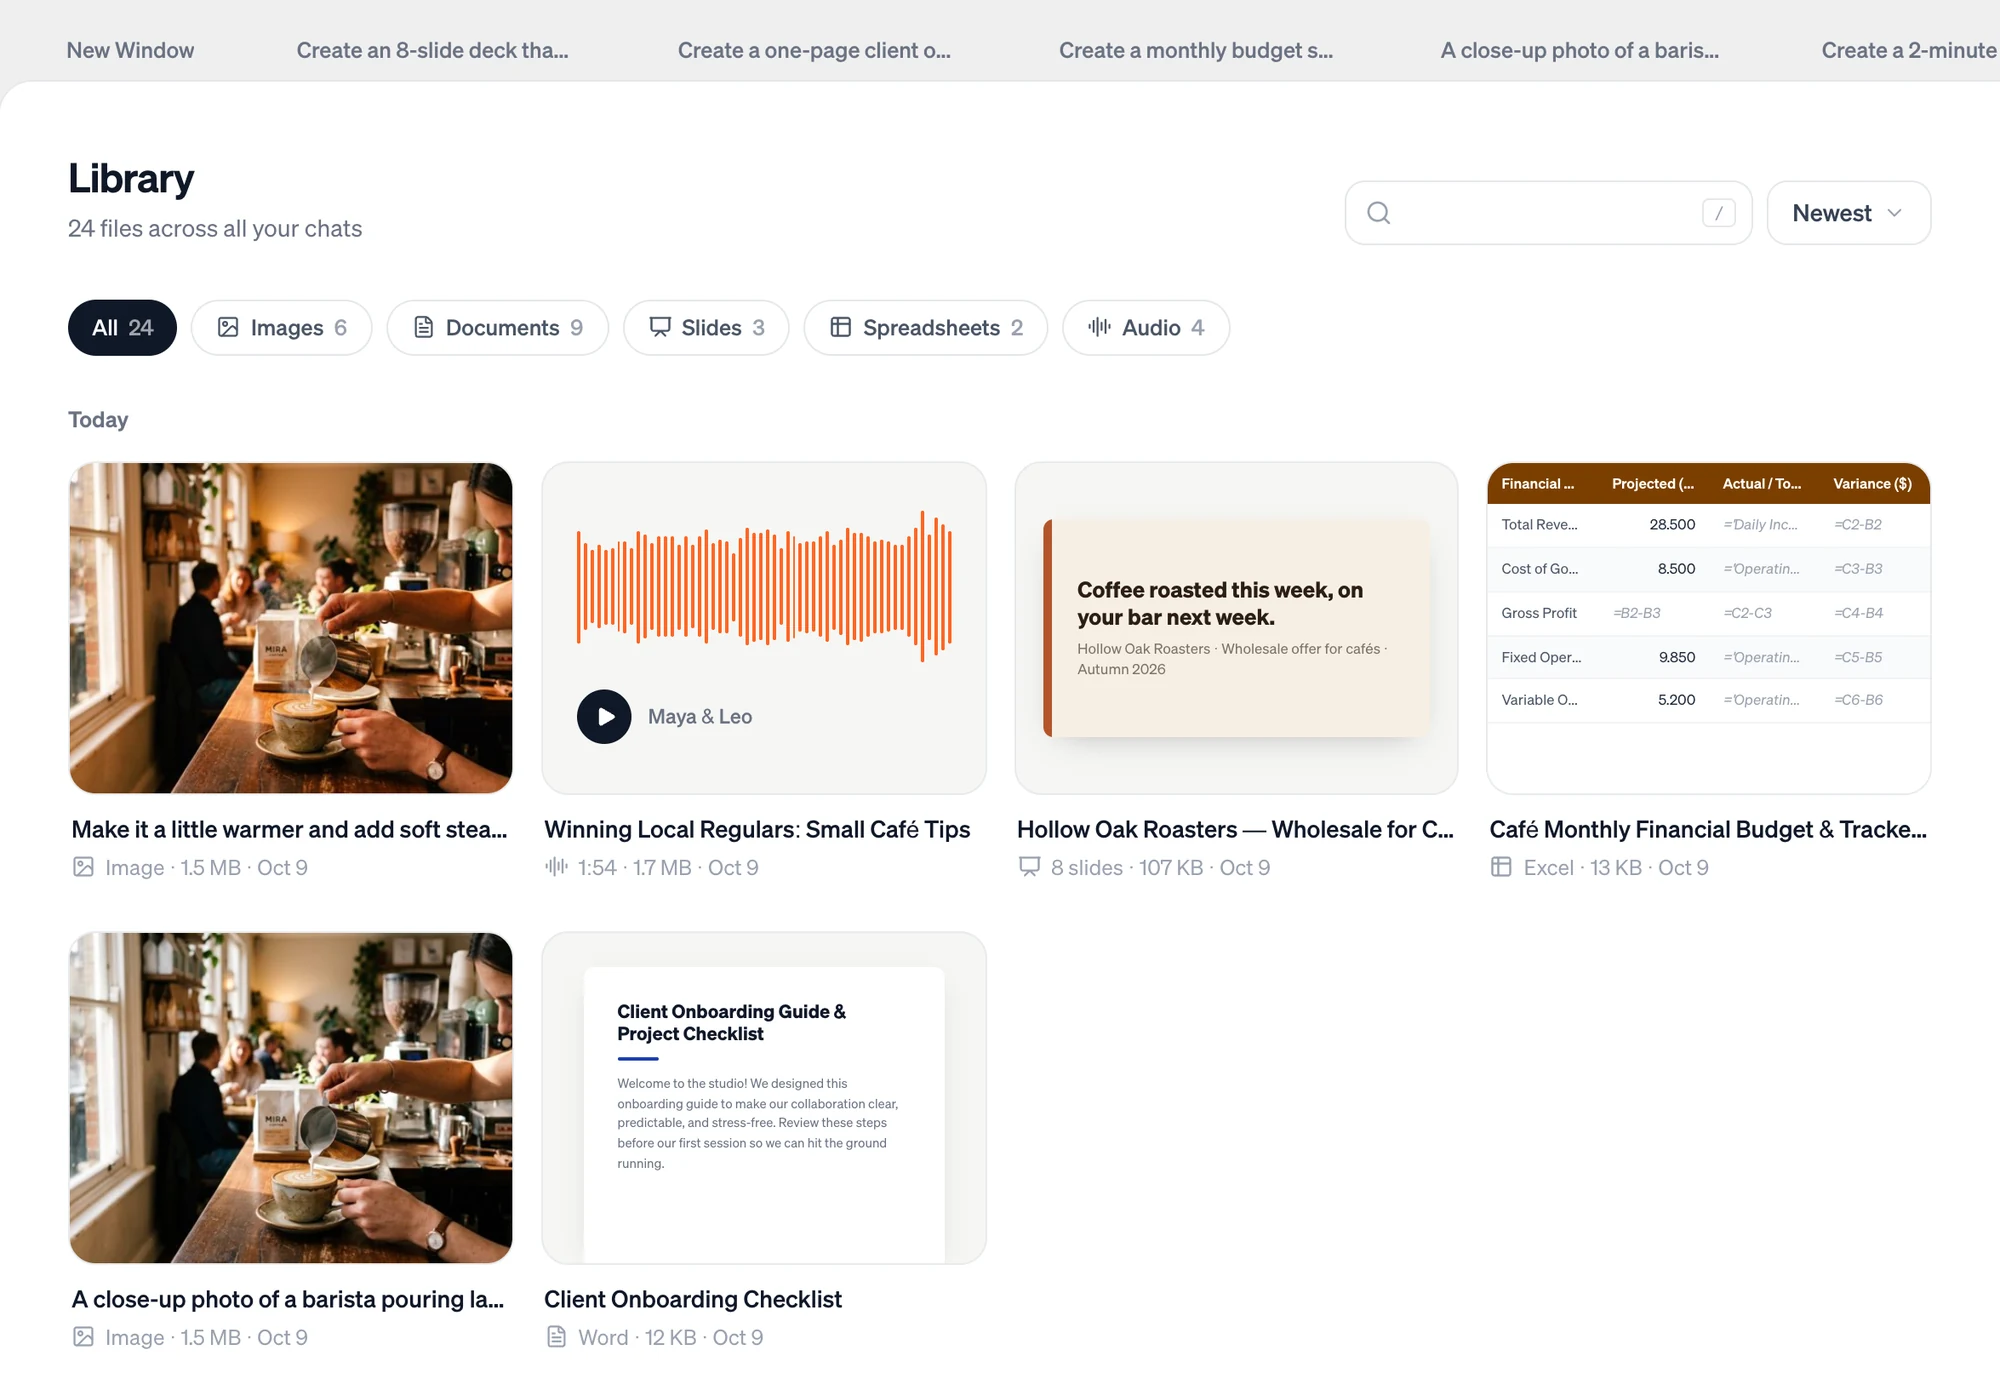Open the audio waveform preview card
Screen dimensions: 2000x1396
[x=764, y=628]
